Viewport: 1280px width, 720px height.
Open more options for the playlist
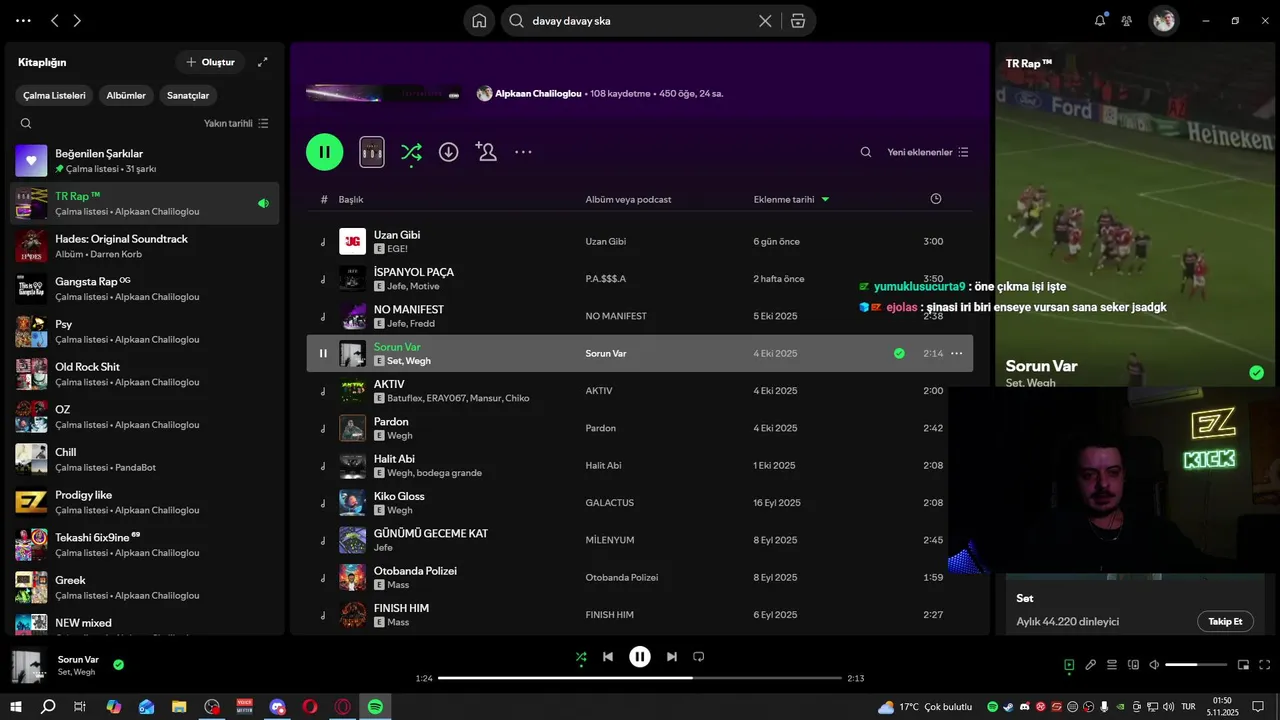pos(523,152)
